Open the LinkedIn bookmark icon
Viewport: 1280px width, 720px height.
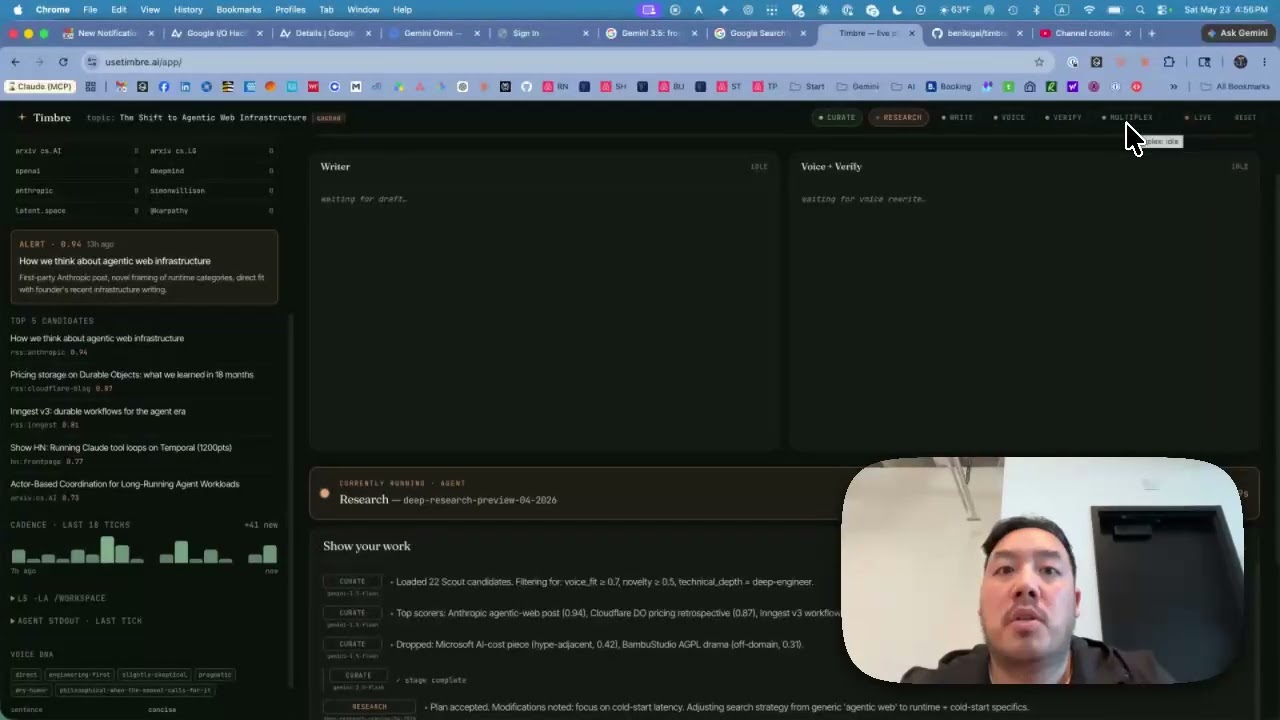185,87
